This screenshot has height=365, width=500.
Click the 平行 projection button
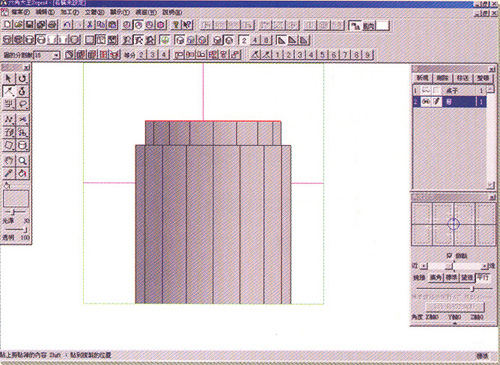[x=483, y=277]
